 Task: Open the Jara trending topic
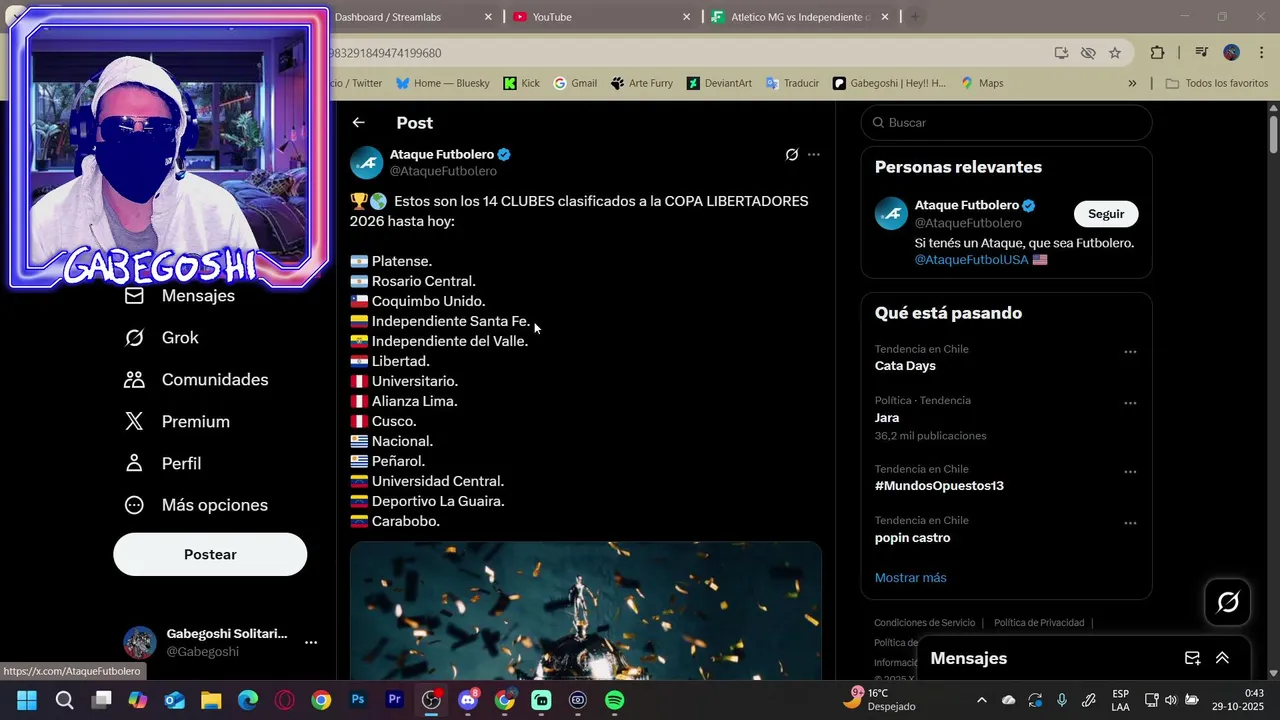point(887,418)
